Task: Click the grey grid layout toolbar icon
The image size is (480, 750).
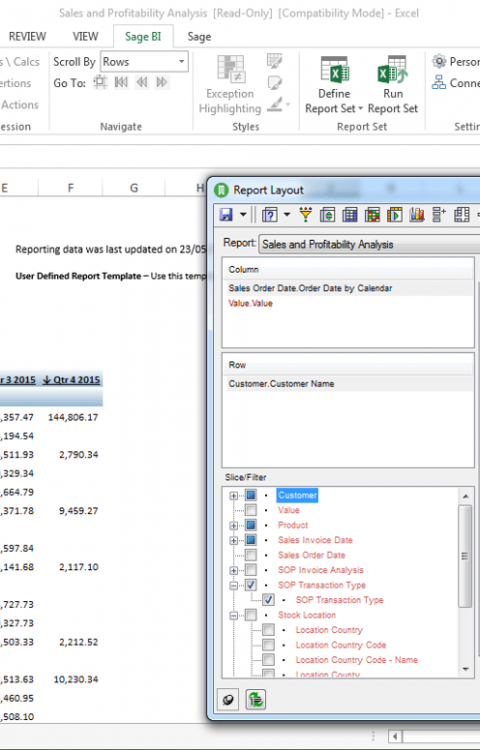Action: coord(461,215)
